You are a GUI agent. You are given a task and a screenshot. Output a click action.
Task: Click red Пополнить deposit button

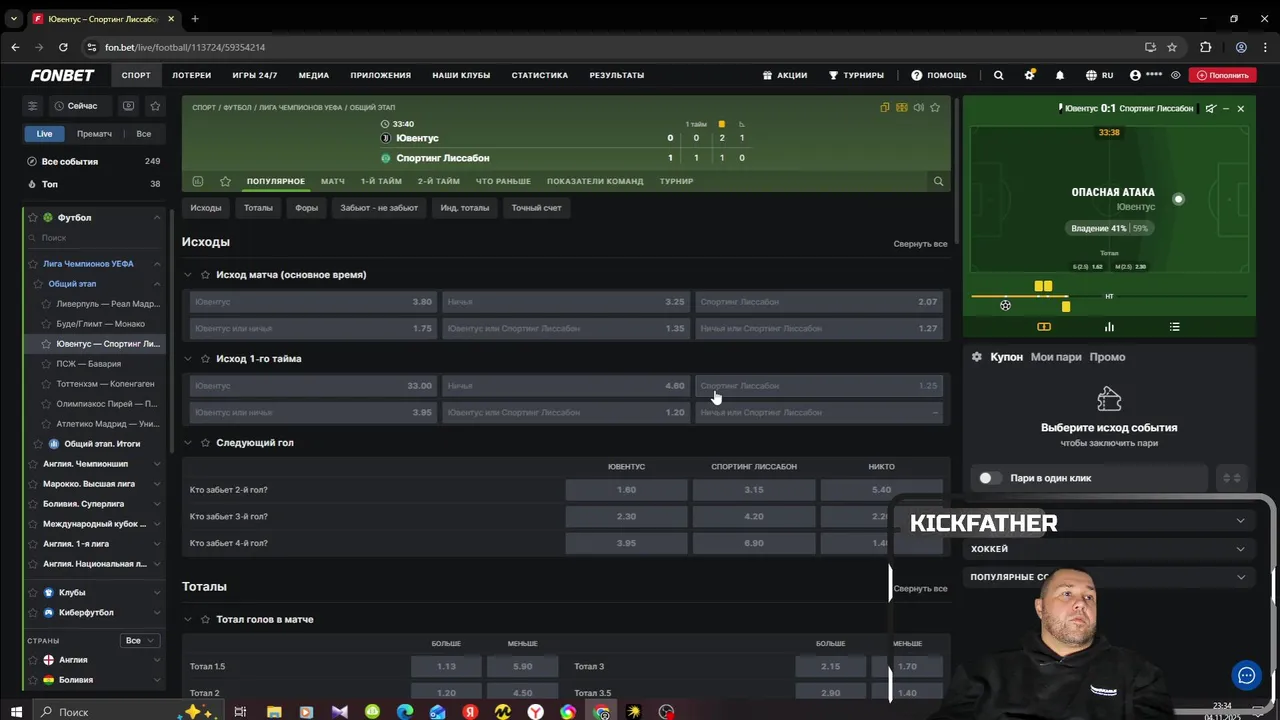point(1223,75)
